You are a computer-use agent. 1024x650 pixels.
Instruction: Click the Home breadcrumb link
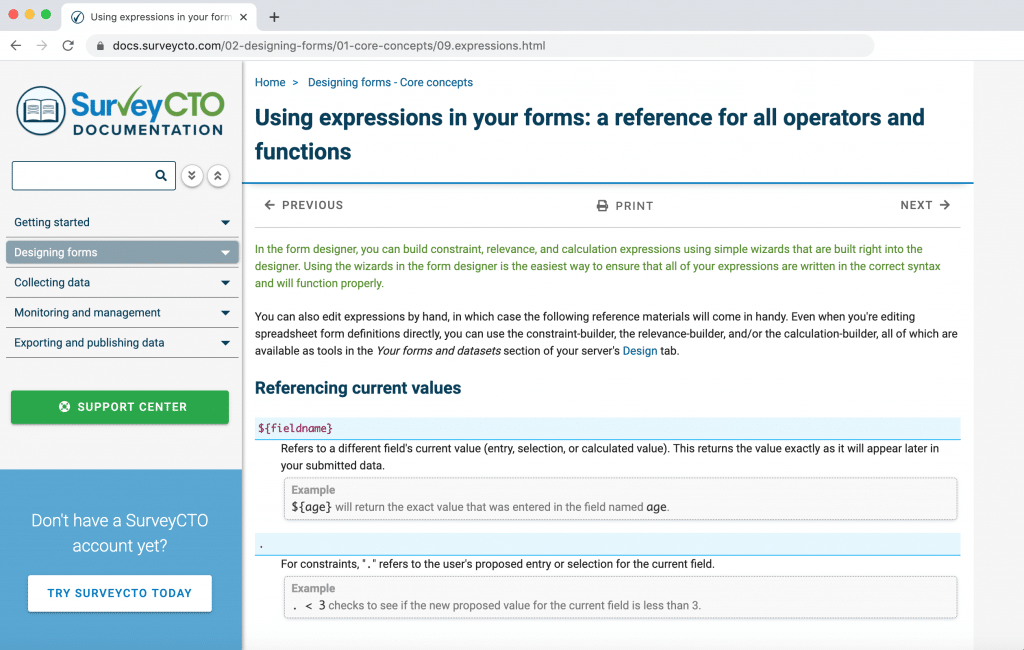coord(270,82)
